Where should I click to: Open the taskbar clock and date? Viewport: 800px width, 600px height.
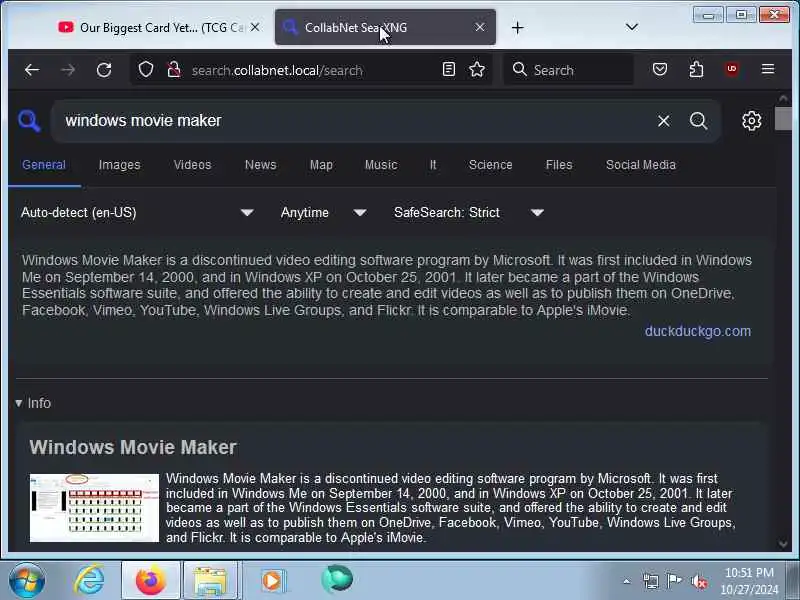749,581
